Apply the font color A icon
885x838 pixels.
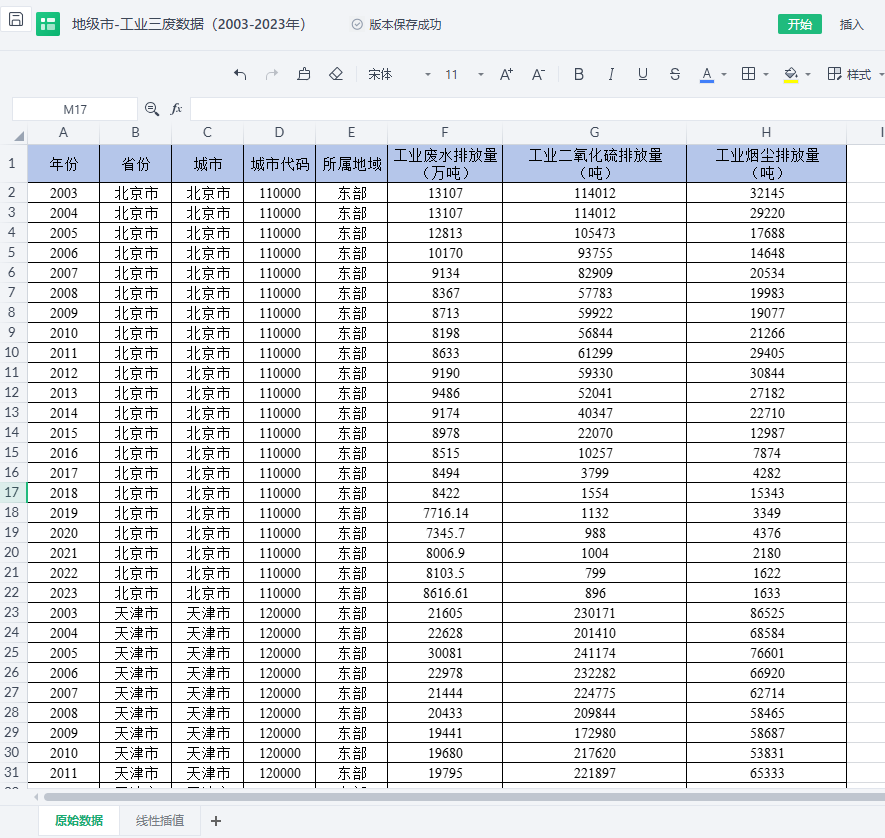[707, 74]
